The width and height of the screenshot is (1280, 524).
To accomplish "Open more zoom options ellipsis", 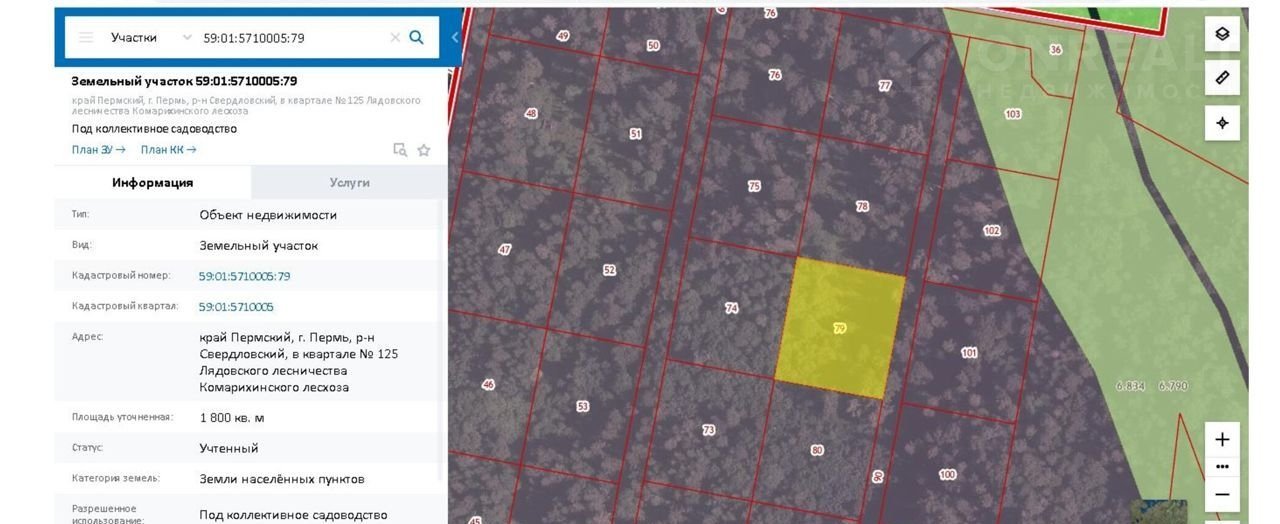I will point(1221,466).
